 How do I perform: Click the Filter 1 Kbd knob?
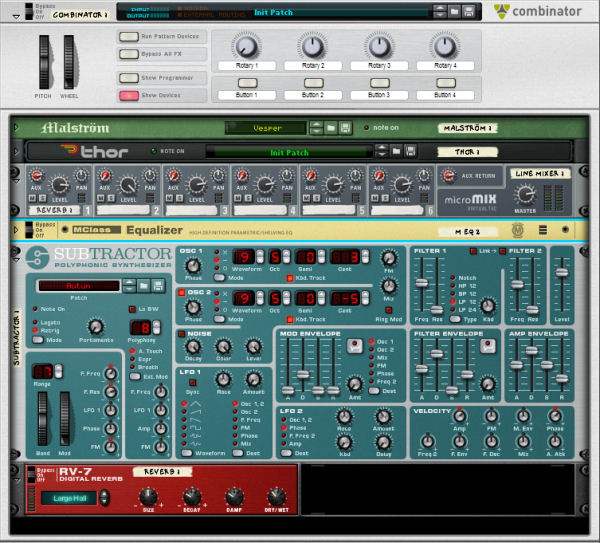pyautogui.click(x=488, y=305)
